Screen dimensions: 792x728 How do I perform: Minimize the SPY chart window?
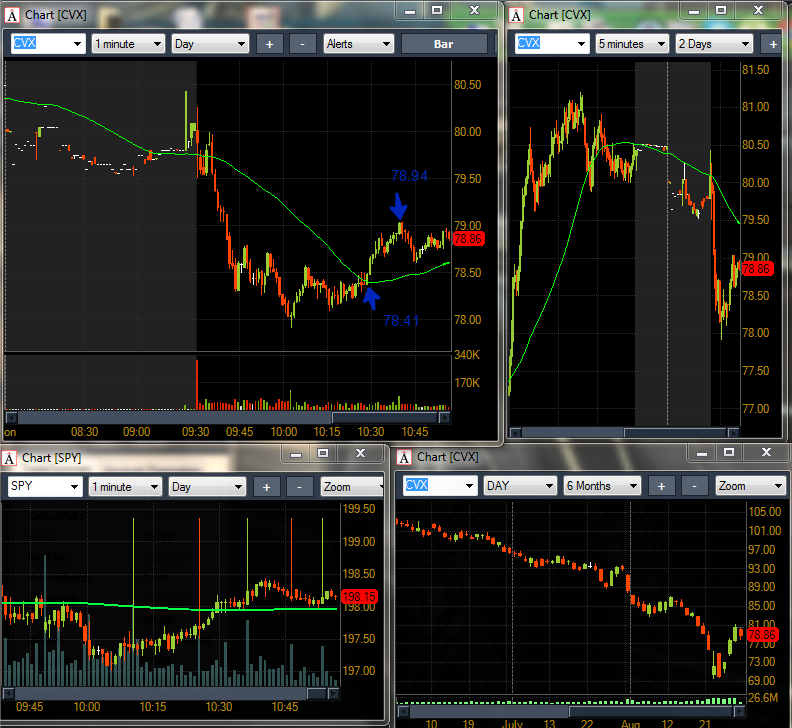(296, 454)
